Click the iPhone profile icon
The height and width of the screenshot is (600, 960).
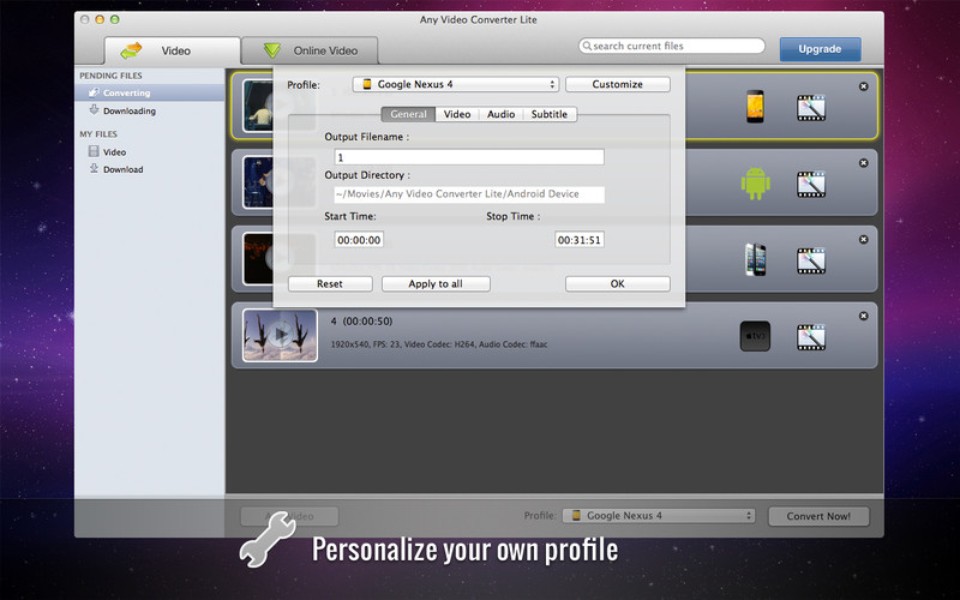click(x=755, y=260)
